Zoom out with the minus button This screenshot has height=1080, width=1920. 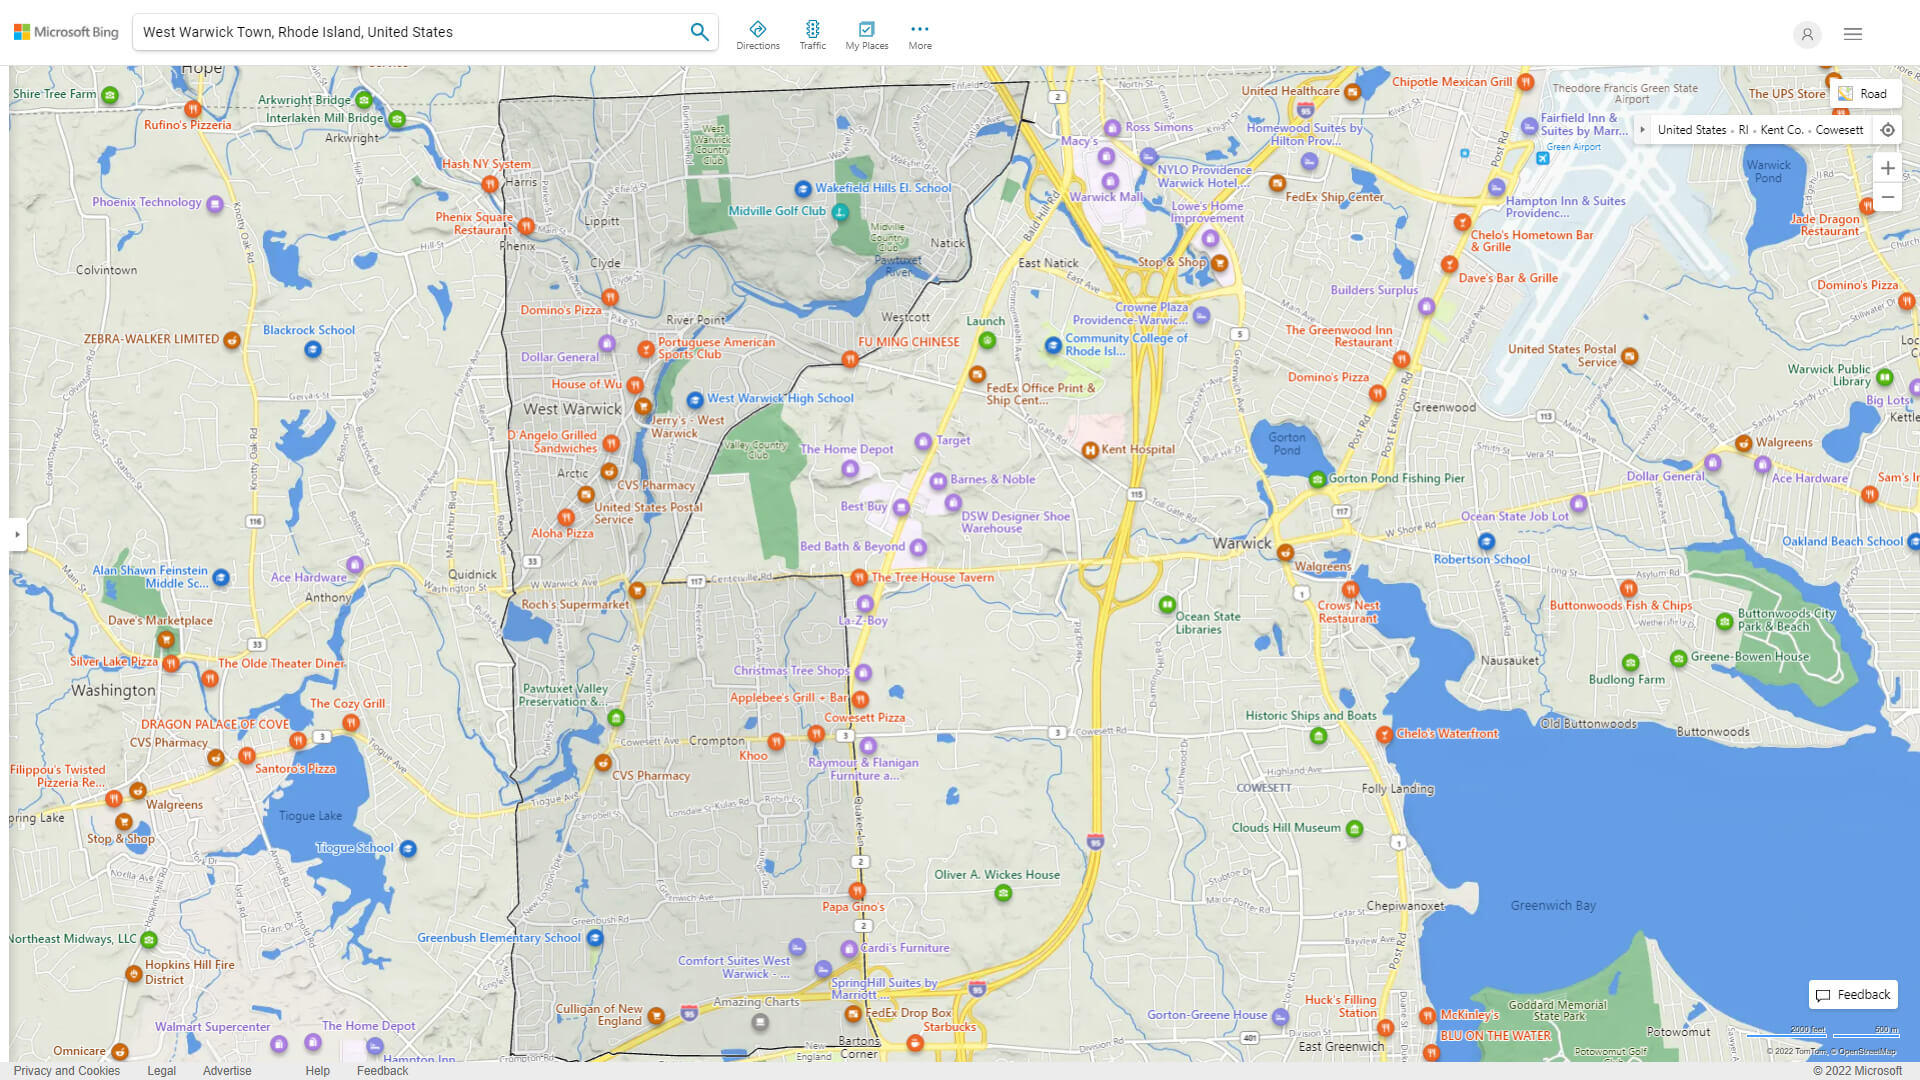coord(1887,198)
